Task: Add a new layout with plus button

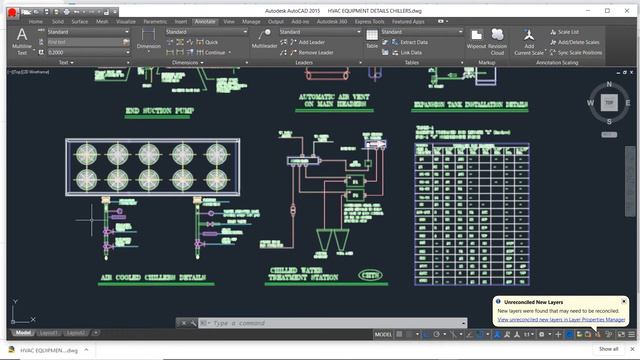Action: [95, 333]
